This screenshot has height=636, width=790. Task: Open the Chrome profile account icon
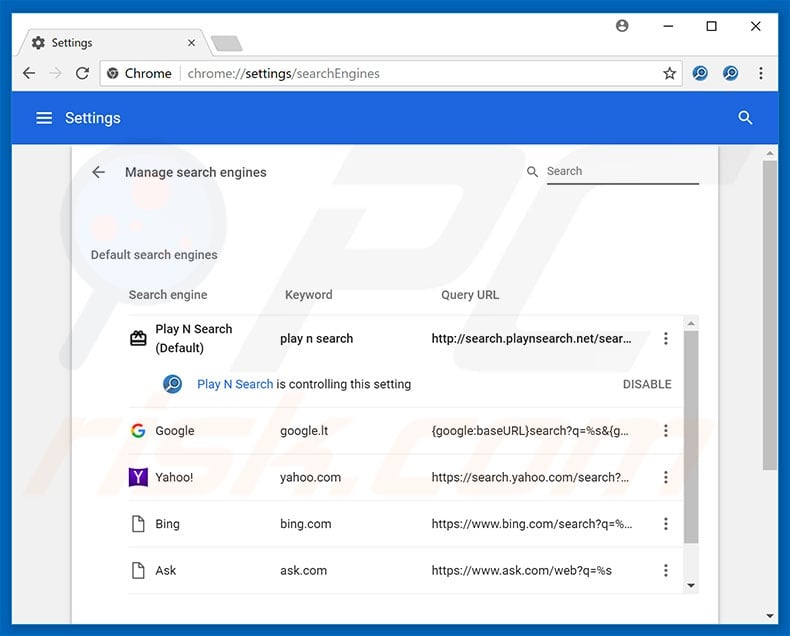point(622,26)
